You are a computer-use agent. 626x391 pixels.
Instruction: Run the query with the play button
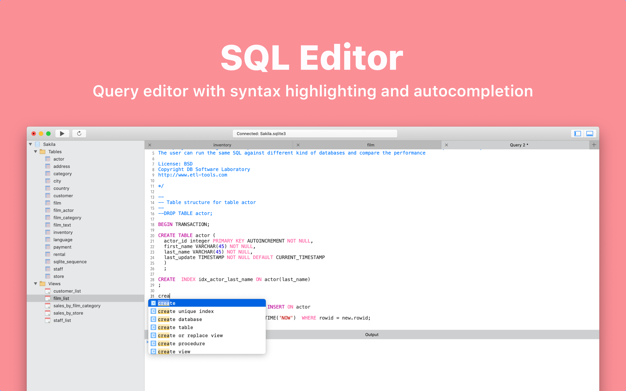coord(62,133)
